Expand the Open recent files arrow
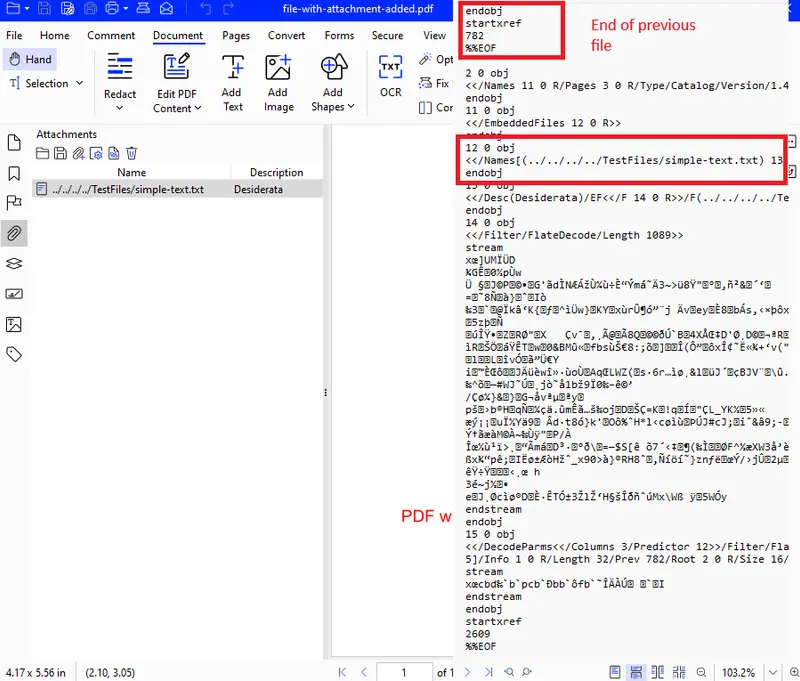 27,9
